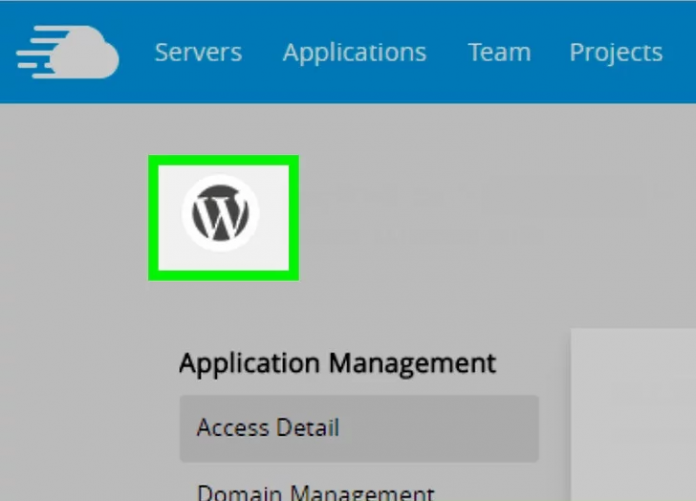The height and width of the screenshot is (501, 696).
Task: Open the Servers menu
Action: click(198, 52)
